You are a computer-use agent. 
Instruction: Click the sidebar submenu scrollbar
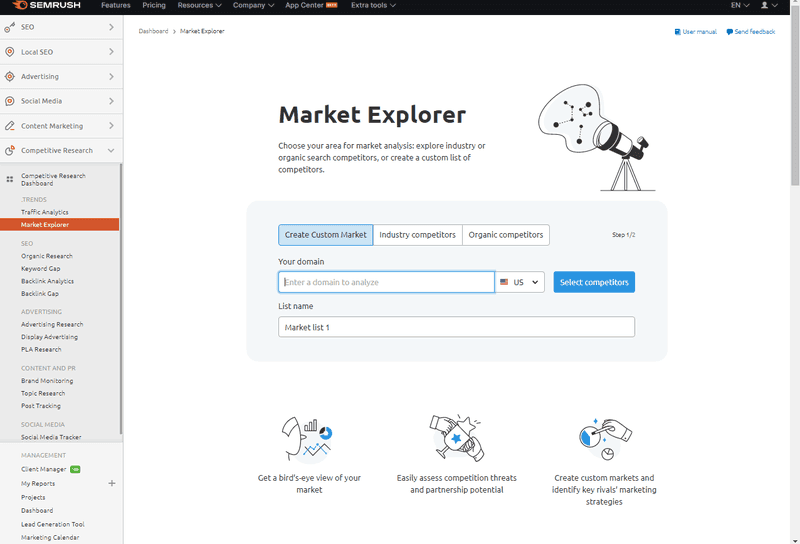[121, 299]
